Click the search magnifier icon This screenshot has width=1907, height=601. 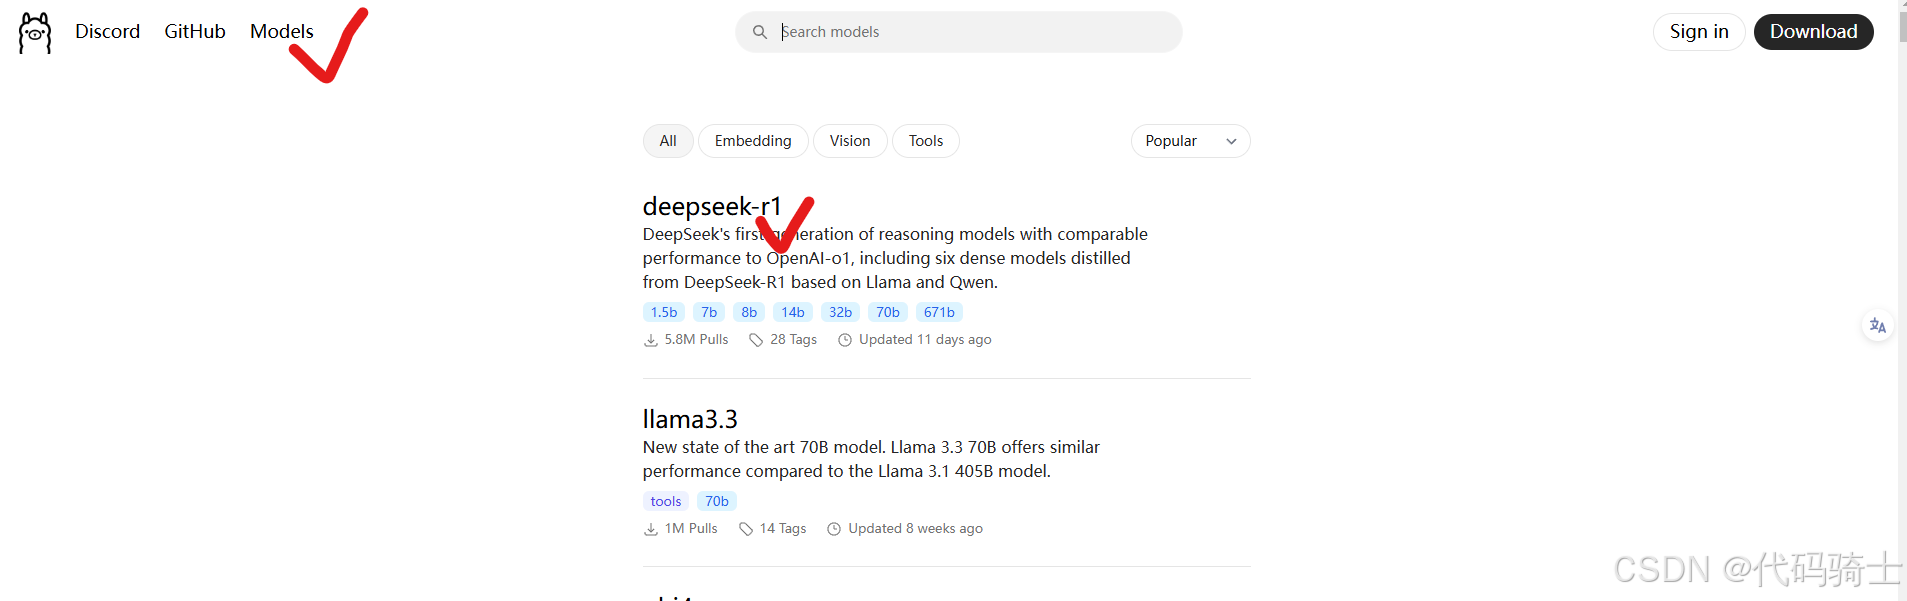760,32
